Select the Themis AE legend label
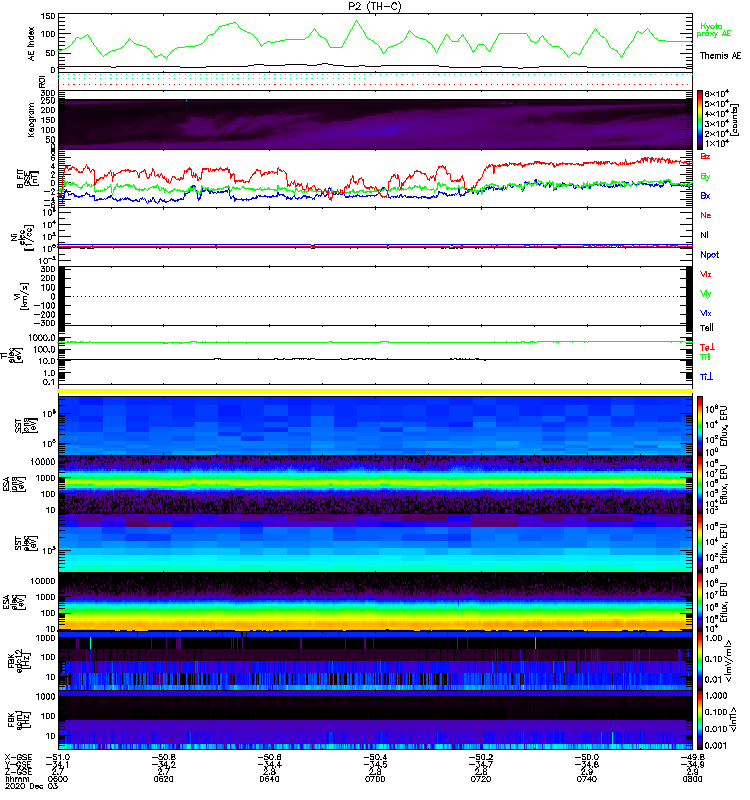This screenshot has width=750, height=800. point(720,56)
